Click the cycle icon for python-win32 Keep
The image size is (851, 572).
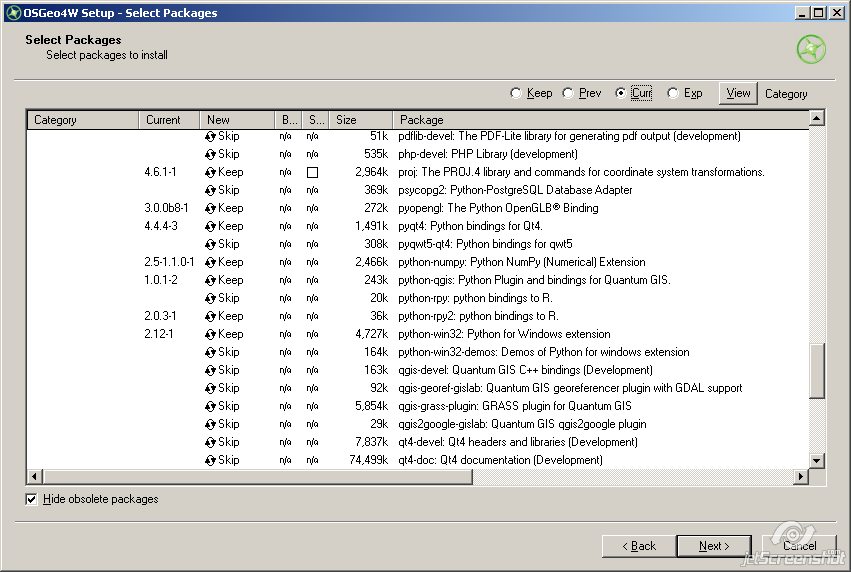(211, 334)
